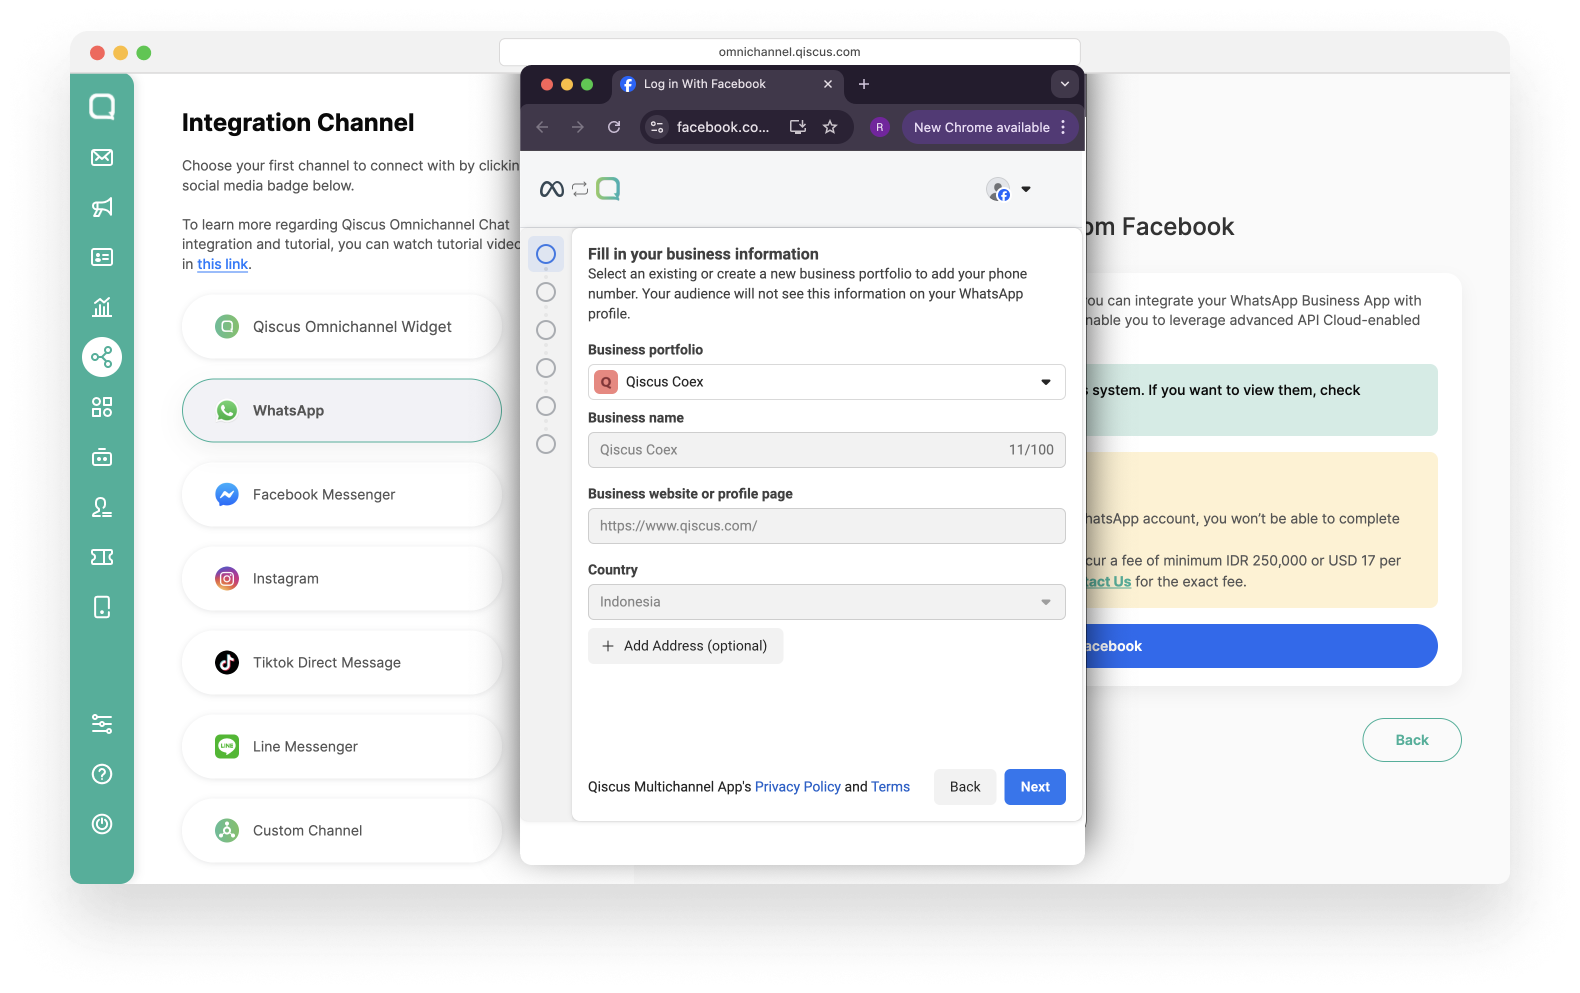Close the Log in With Facebook tab
The height and width of the screenshot is (993, 1580).
(x=828, y=84)
